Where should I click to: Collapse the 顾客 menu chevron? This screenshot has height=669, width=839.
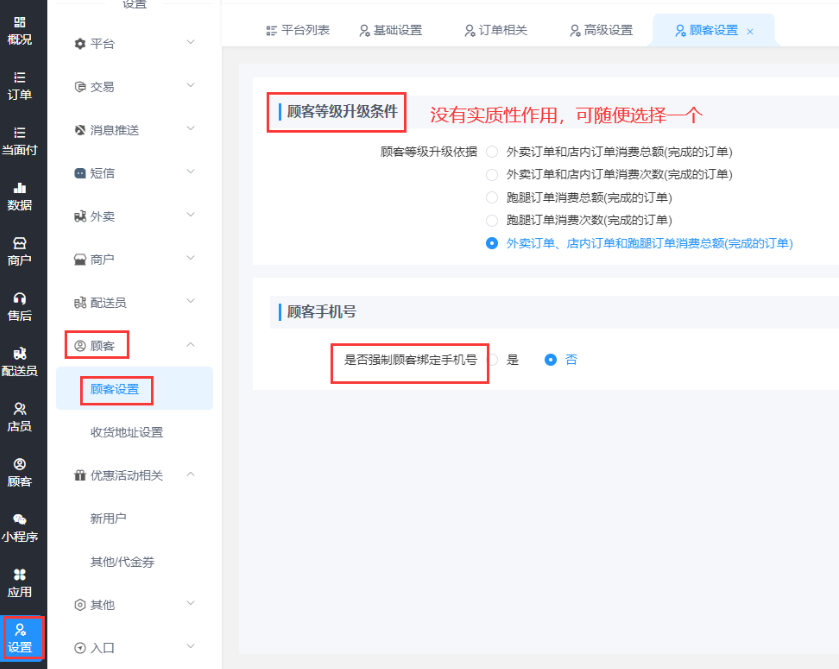[x=190, y=345]
